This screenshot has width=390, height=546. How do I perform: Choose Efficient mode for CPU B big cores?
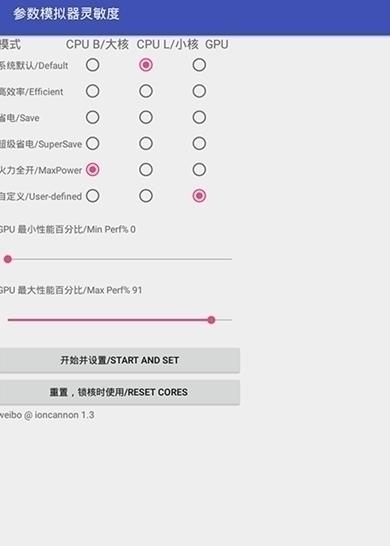(93, 91)
